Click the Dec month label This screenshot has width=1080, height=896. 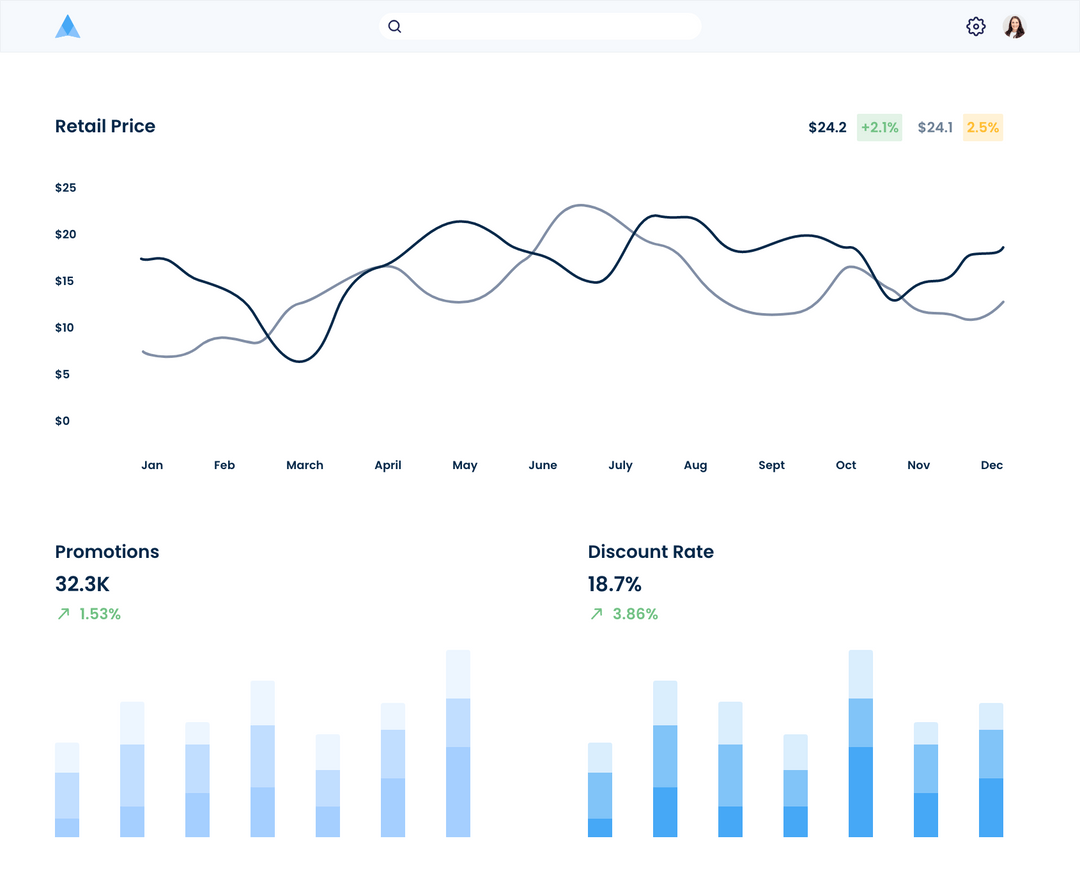coord(992,465)
